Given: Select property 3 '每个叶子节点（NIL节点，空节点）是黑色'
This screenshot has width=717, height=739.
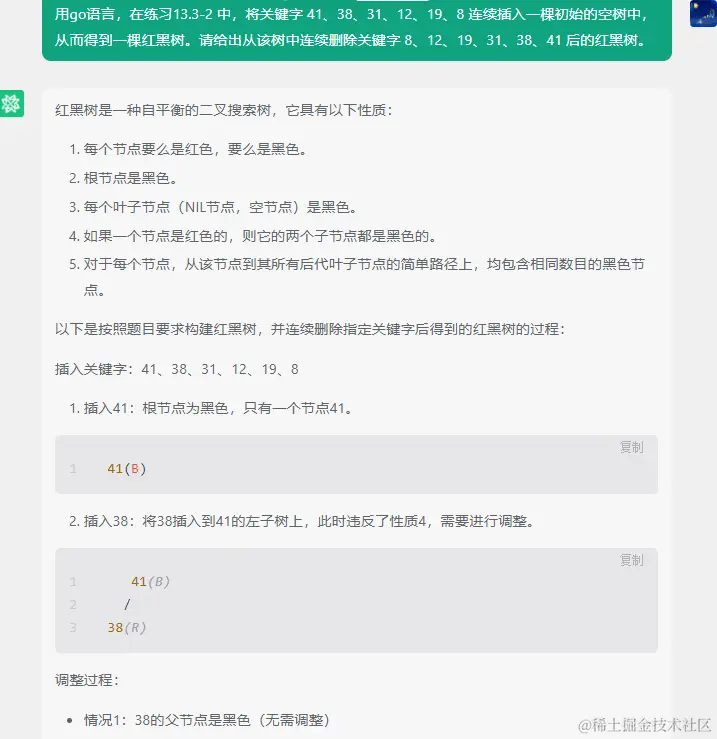Looking at the screenshot, I should 216,207.
